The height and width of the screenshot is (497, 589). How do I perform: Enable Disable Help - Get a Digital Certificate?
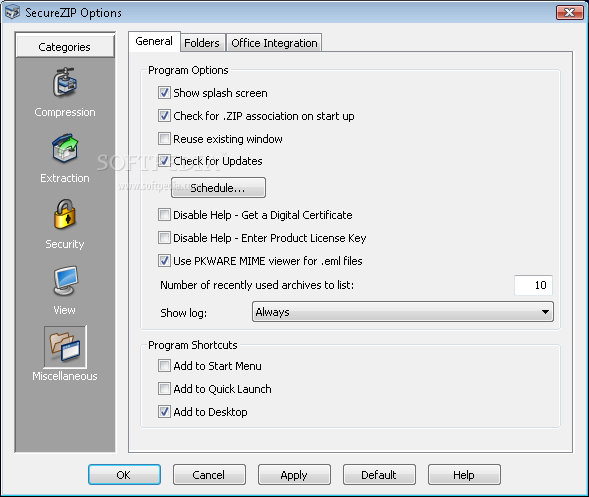click(x=164, y=215)
